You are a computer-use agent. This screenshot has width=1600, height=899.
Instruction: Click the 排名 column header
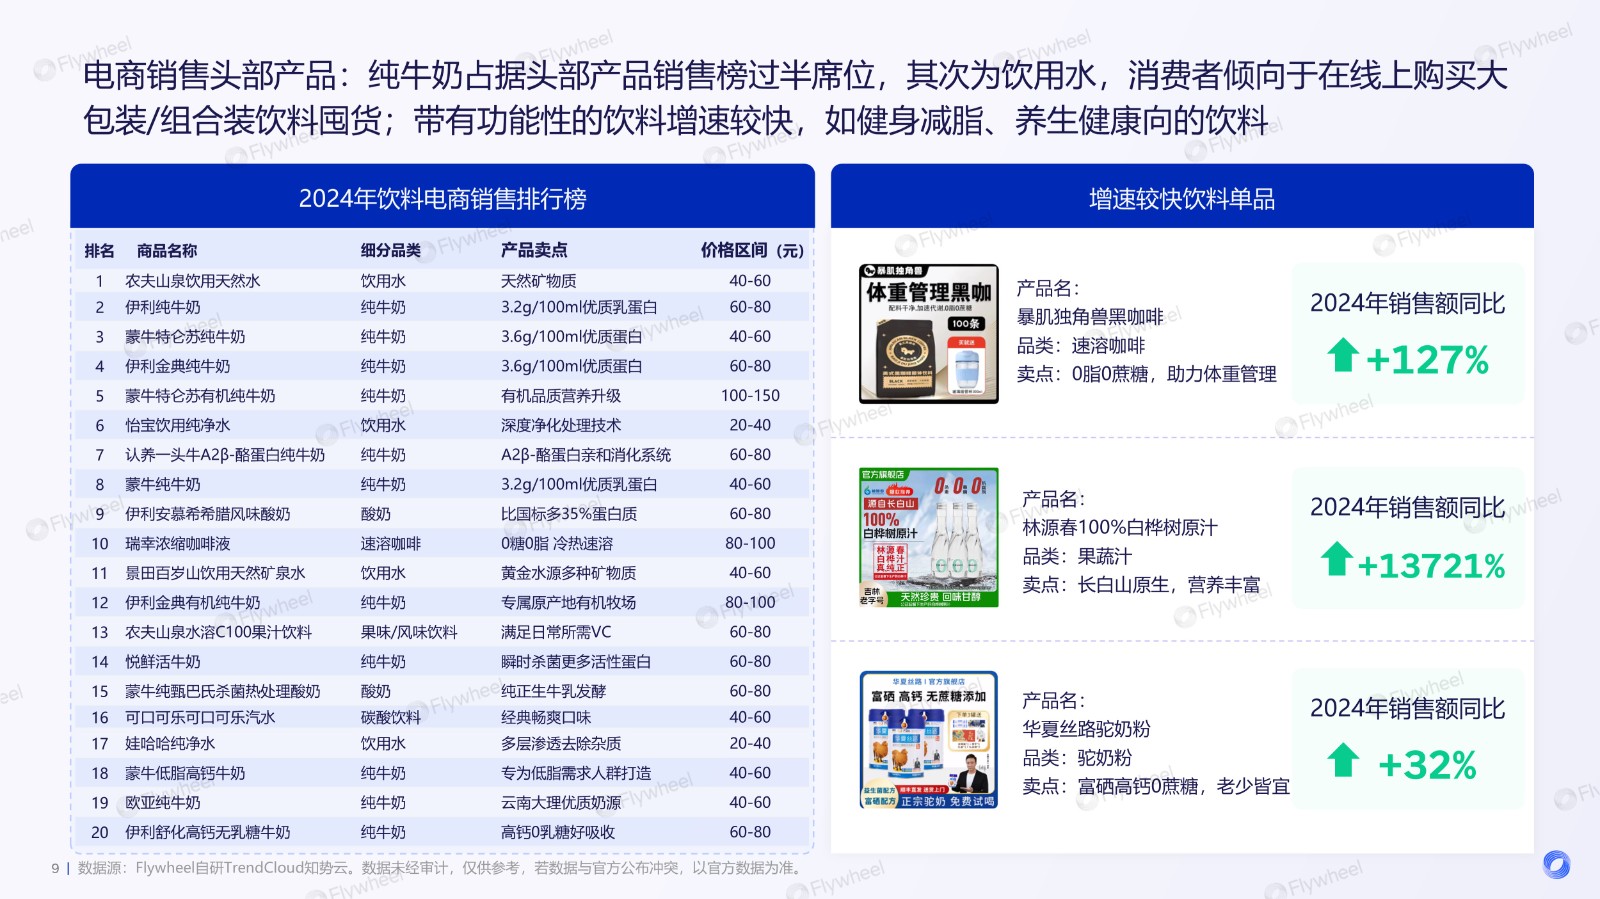click(99, 250)
